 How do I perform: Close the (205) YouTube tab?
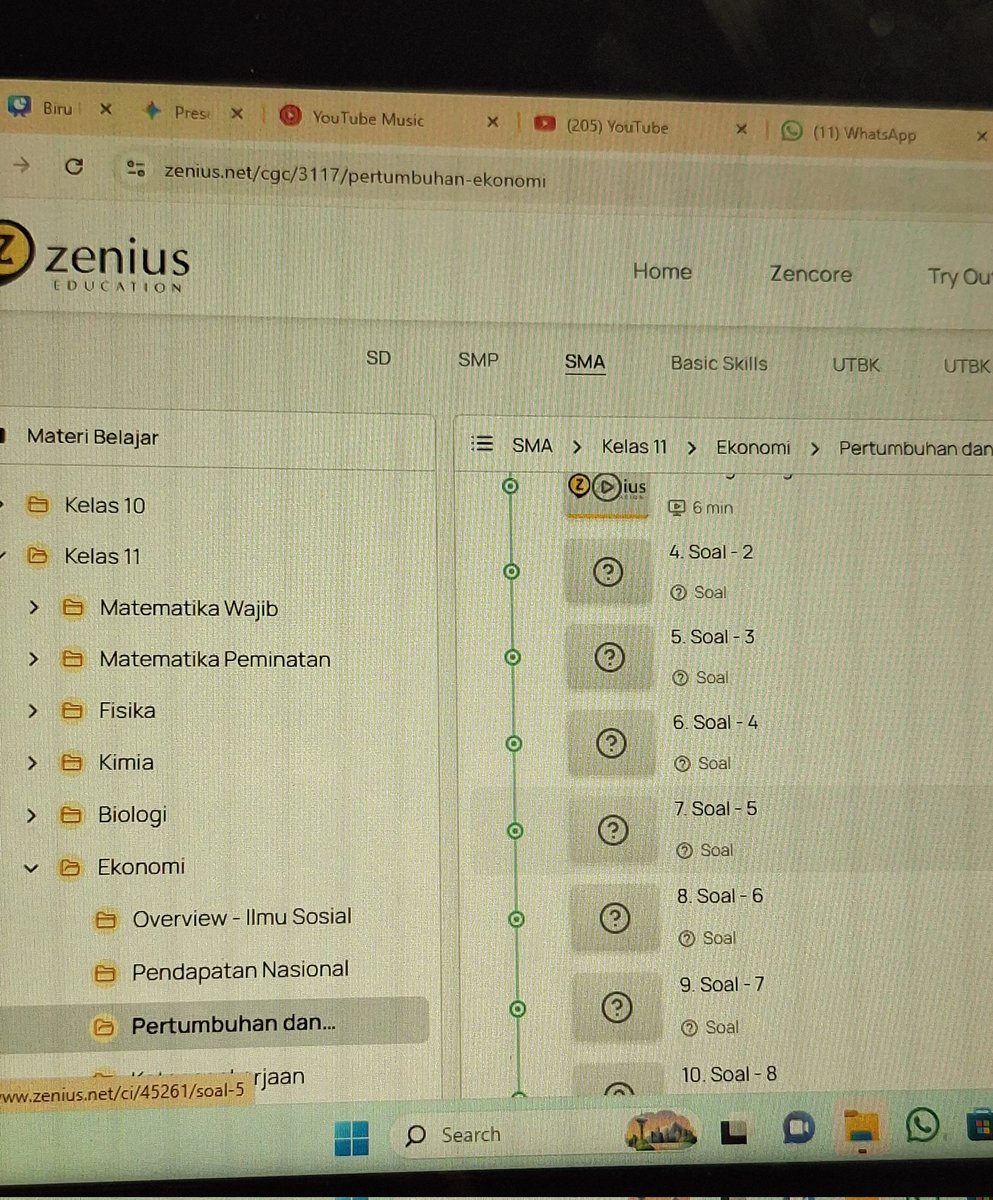point(741,130)
